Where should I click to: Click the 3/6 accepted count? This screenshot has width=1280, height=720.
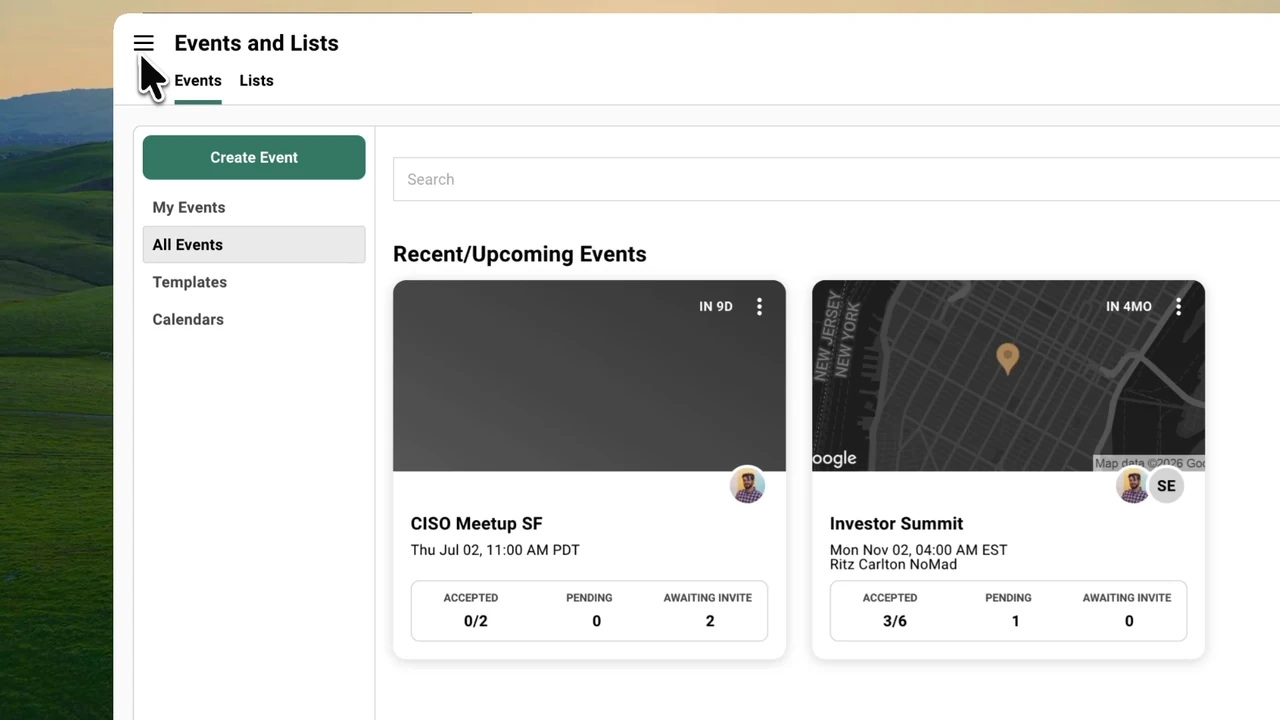coord(895,621)
